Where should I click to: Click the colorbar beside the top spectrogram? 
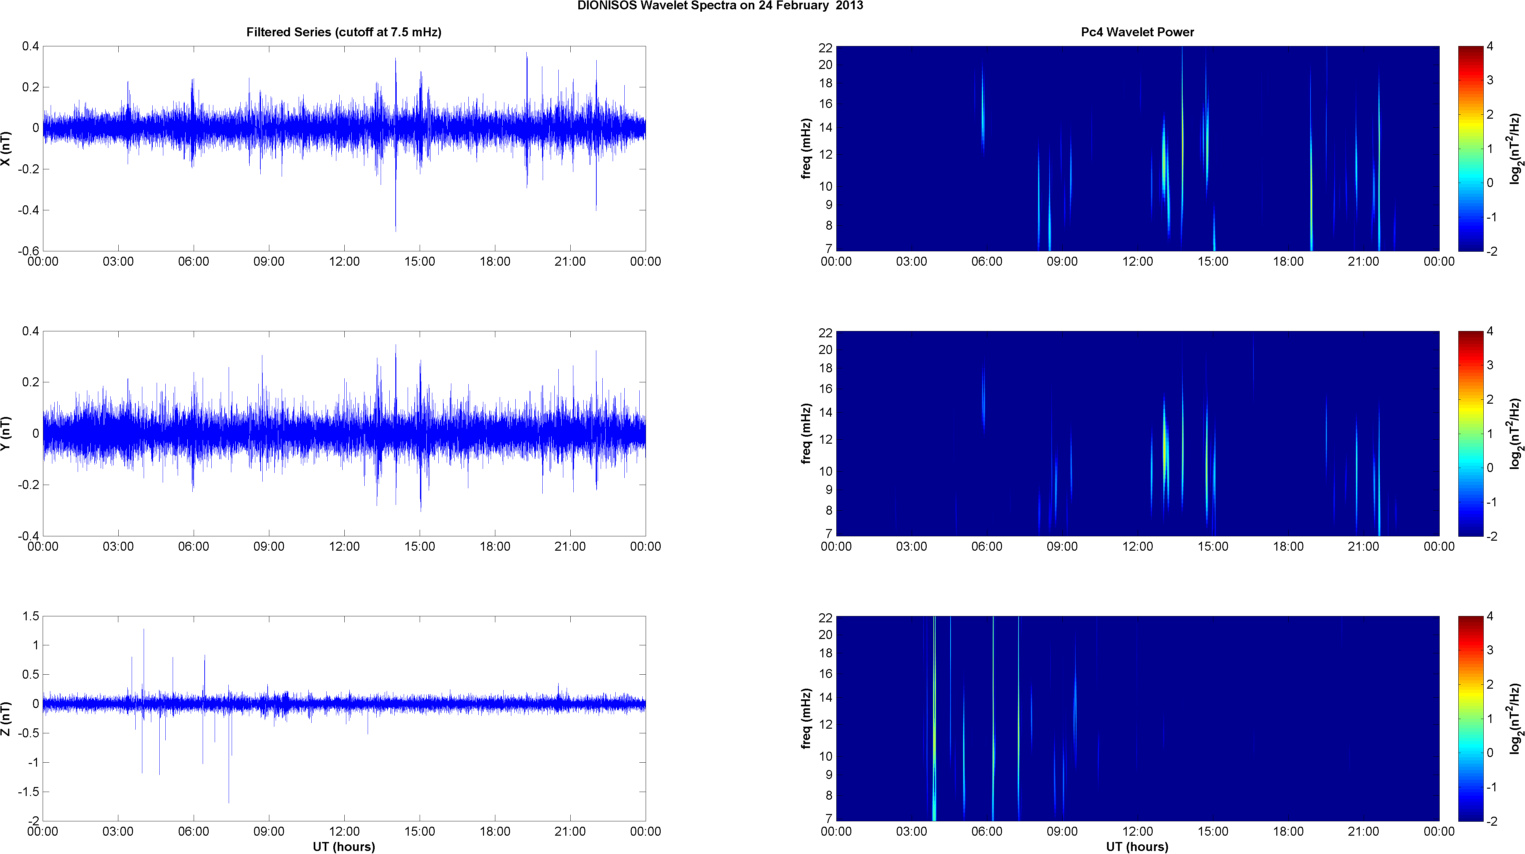coord(1470,148)
